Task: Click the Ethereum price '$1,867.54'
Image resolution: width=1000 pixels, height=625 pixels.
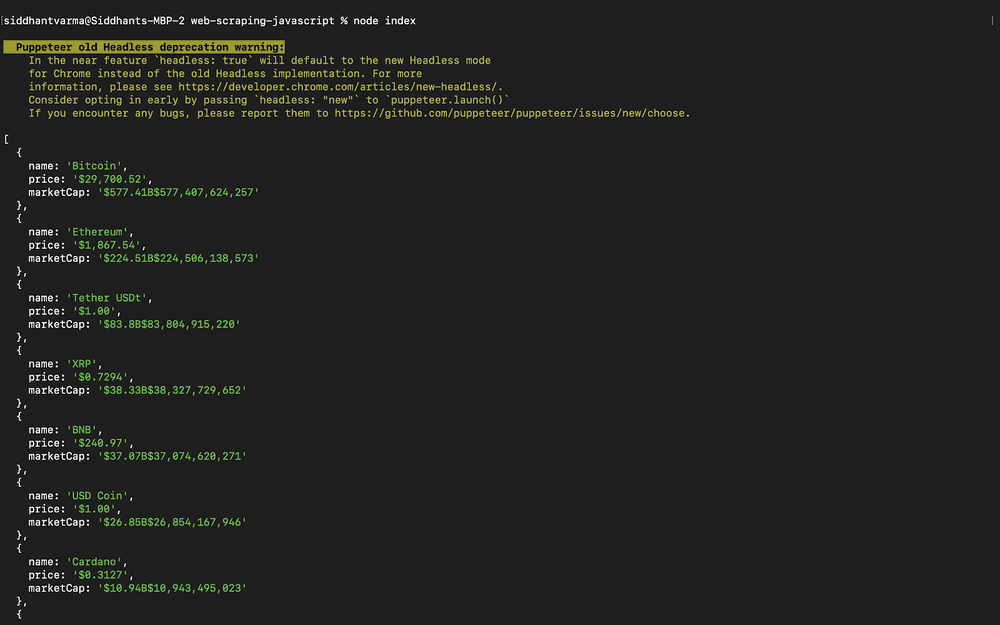Action: click(x=107, y=245)
